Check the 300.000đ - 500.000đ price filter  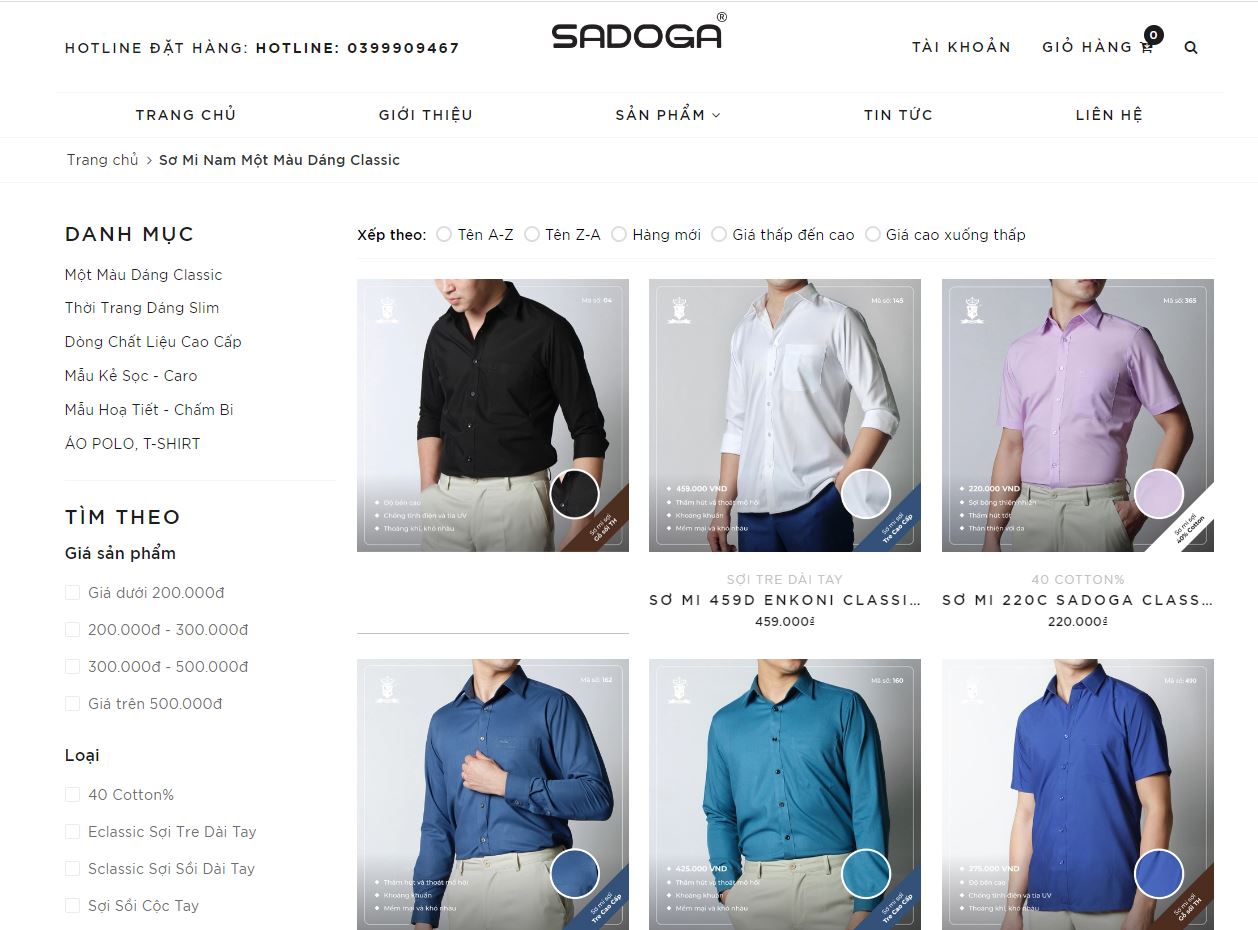point(72,667)
